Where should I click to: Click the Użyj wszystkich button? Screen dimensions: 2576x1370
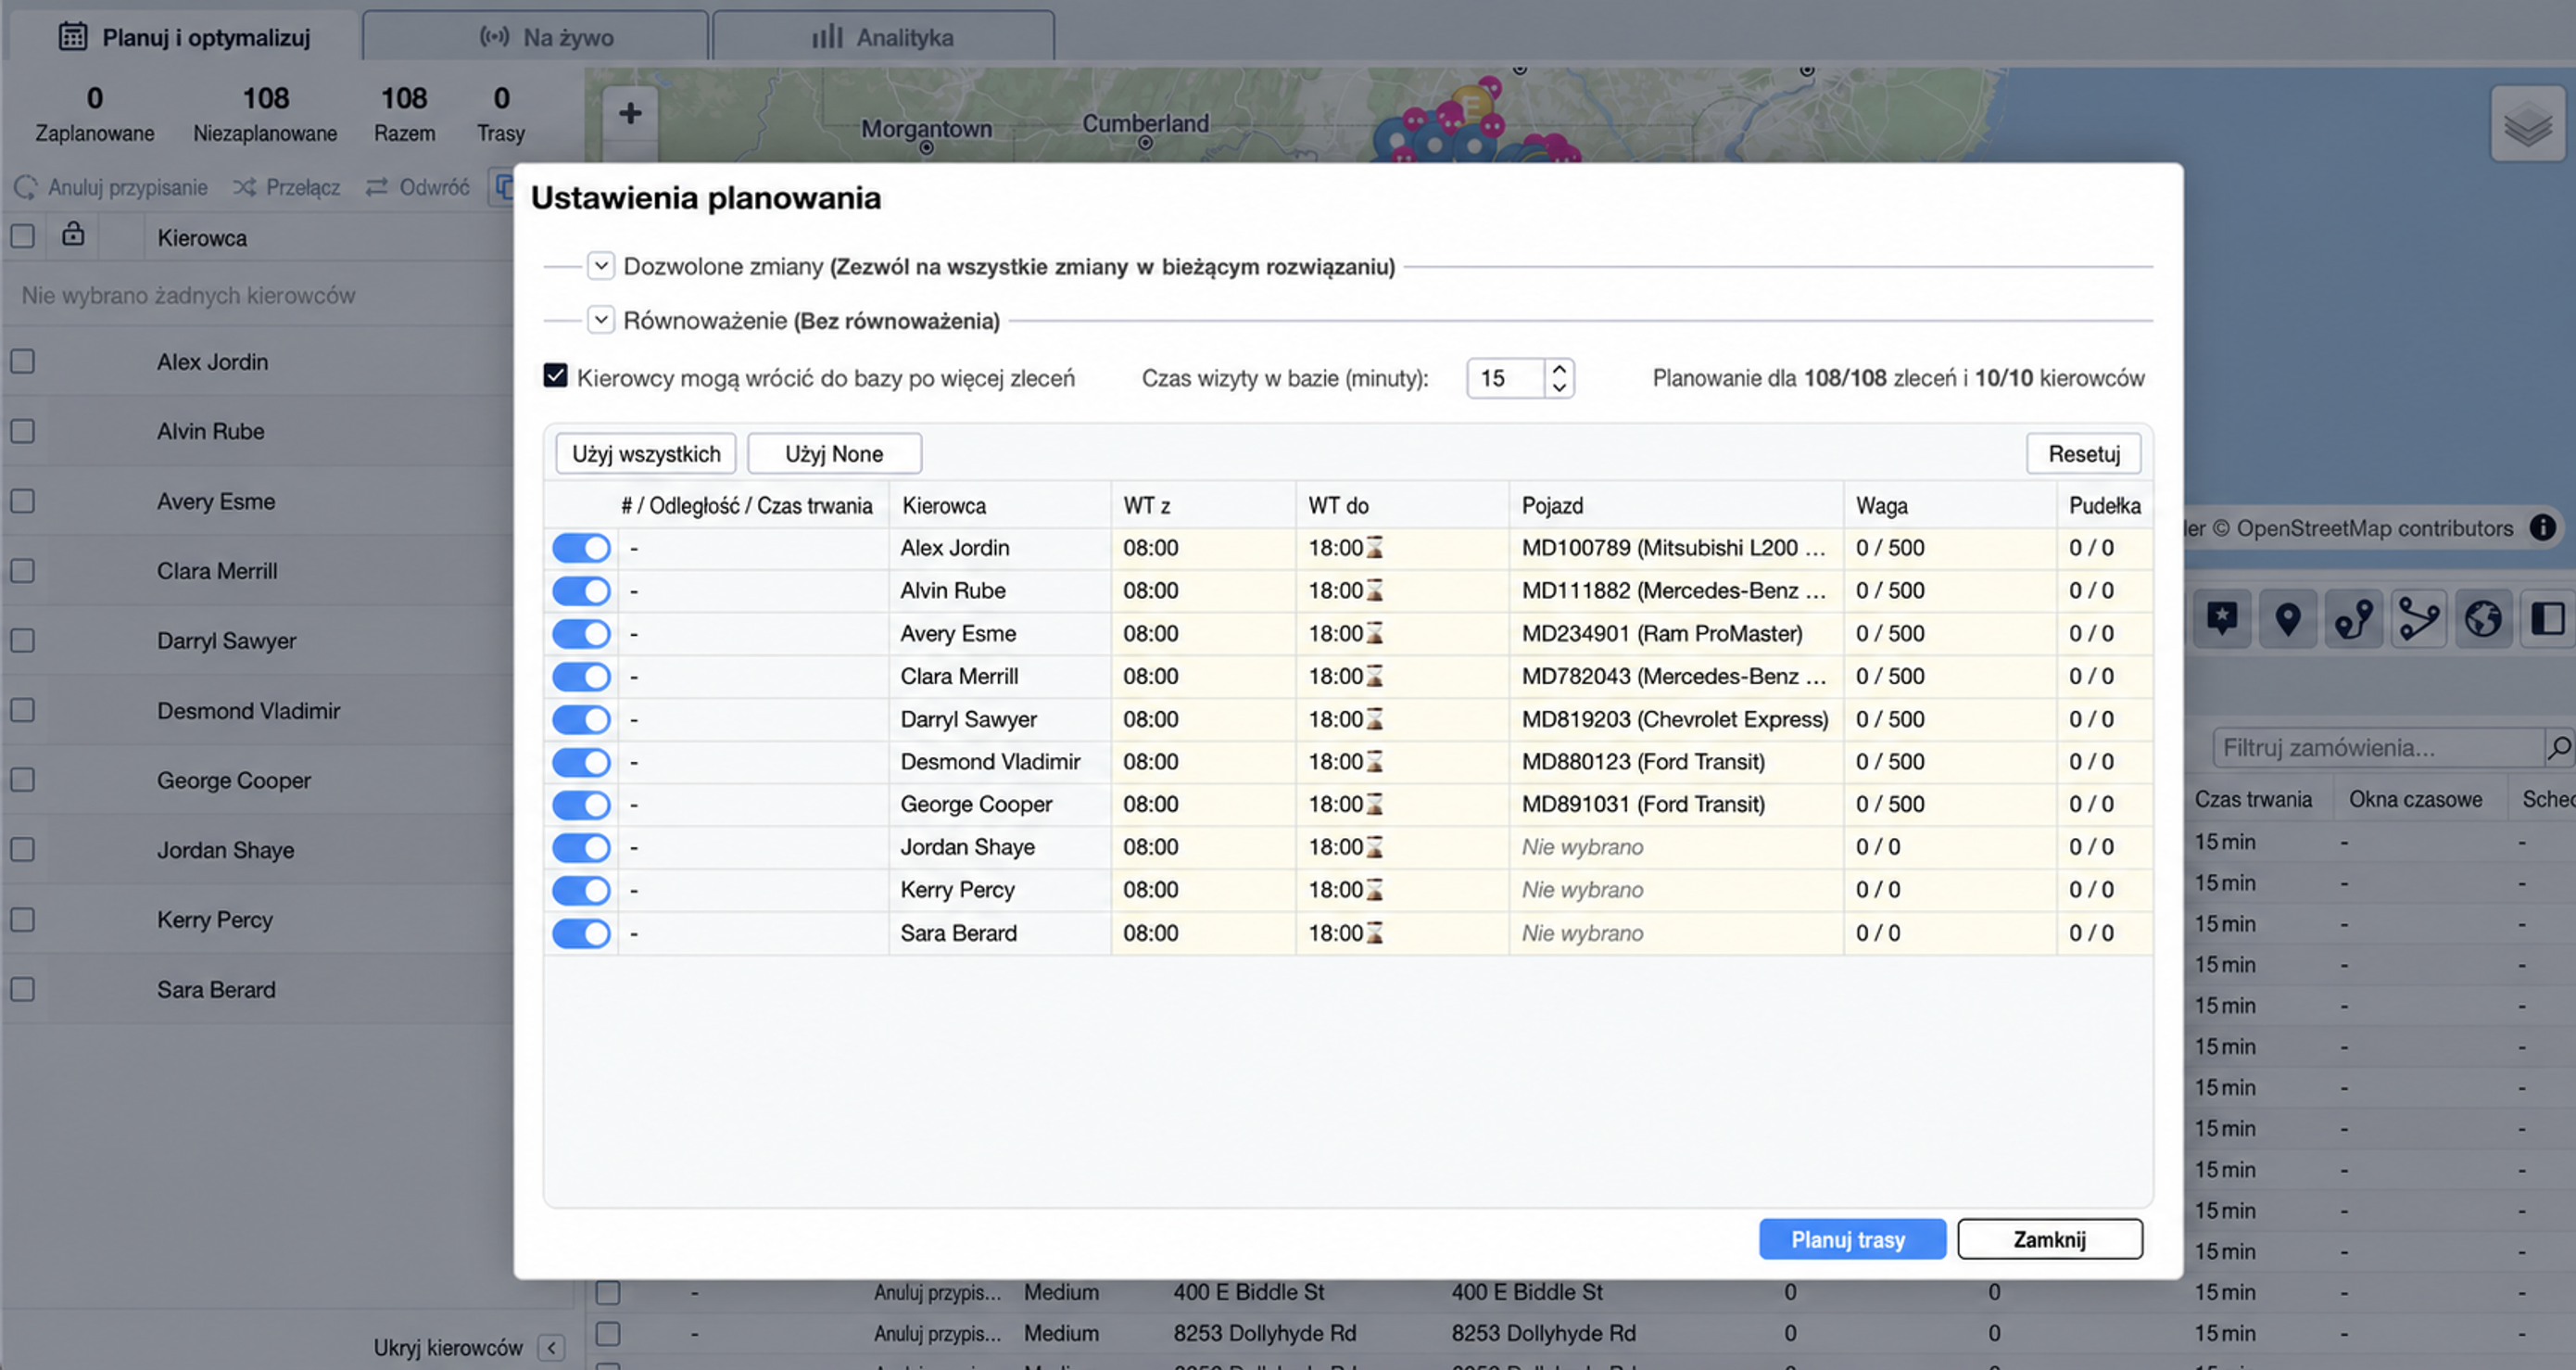(646, 454)
